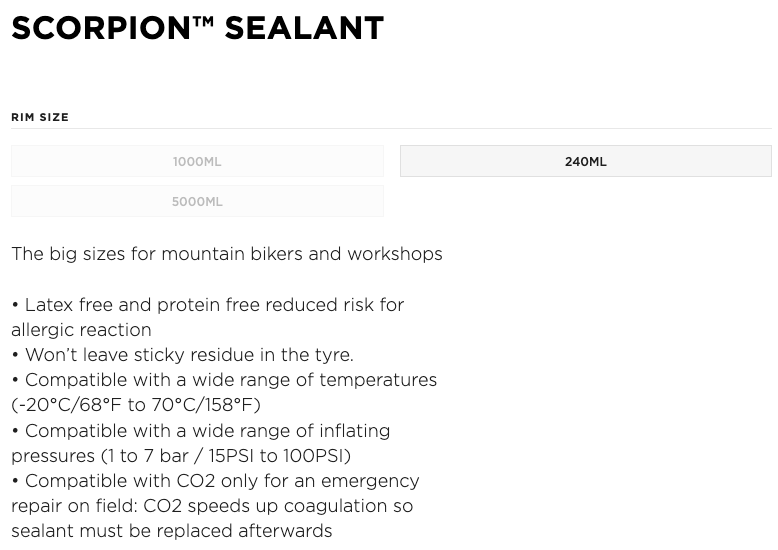Click the CO2 speeds up coagulation line

pyautogui.click(x=212, y=506)
